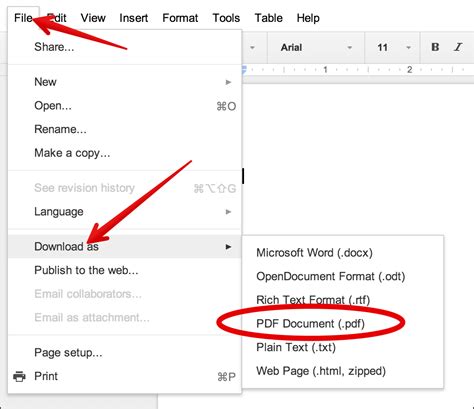
Task: Open the Tools menu
Action: [226, 18]
